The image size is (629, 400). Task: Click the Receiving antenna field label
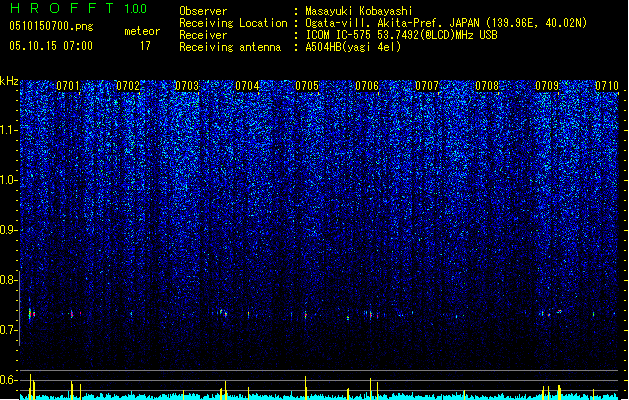tap(230, 47)
